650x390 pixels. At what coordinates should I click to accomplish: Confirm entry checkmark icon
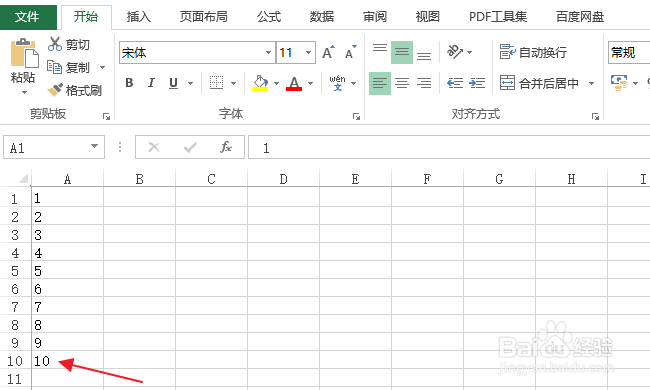tap(190, 147)
